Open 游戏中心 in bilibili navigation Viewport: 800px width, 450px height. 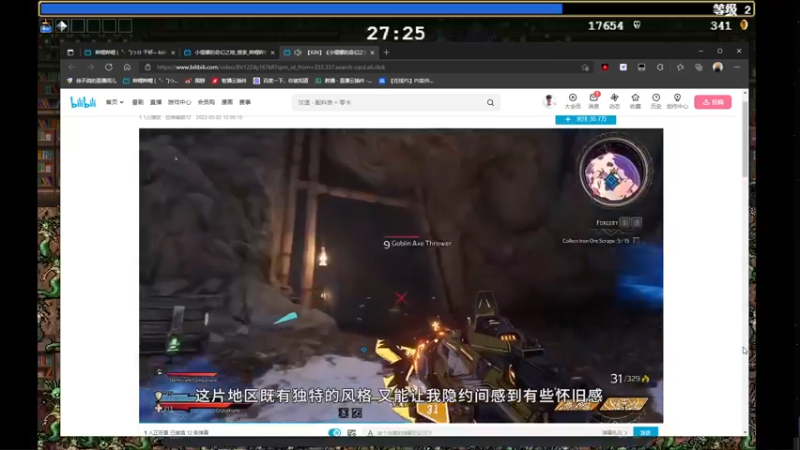click(x=179, y=102)
